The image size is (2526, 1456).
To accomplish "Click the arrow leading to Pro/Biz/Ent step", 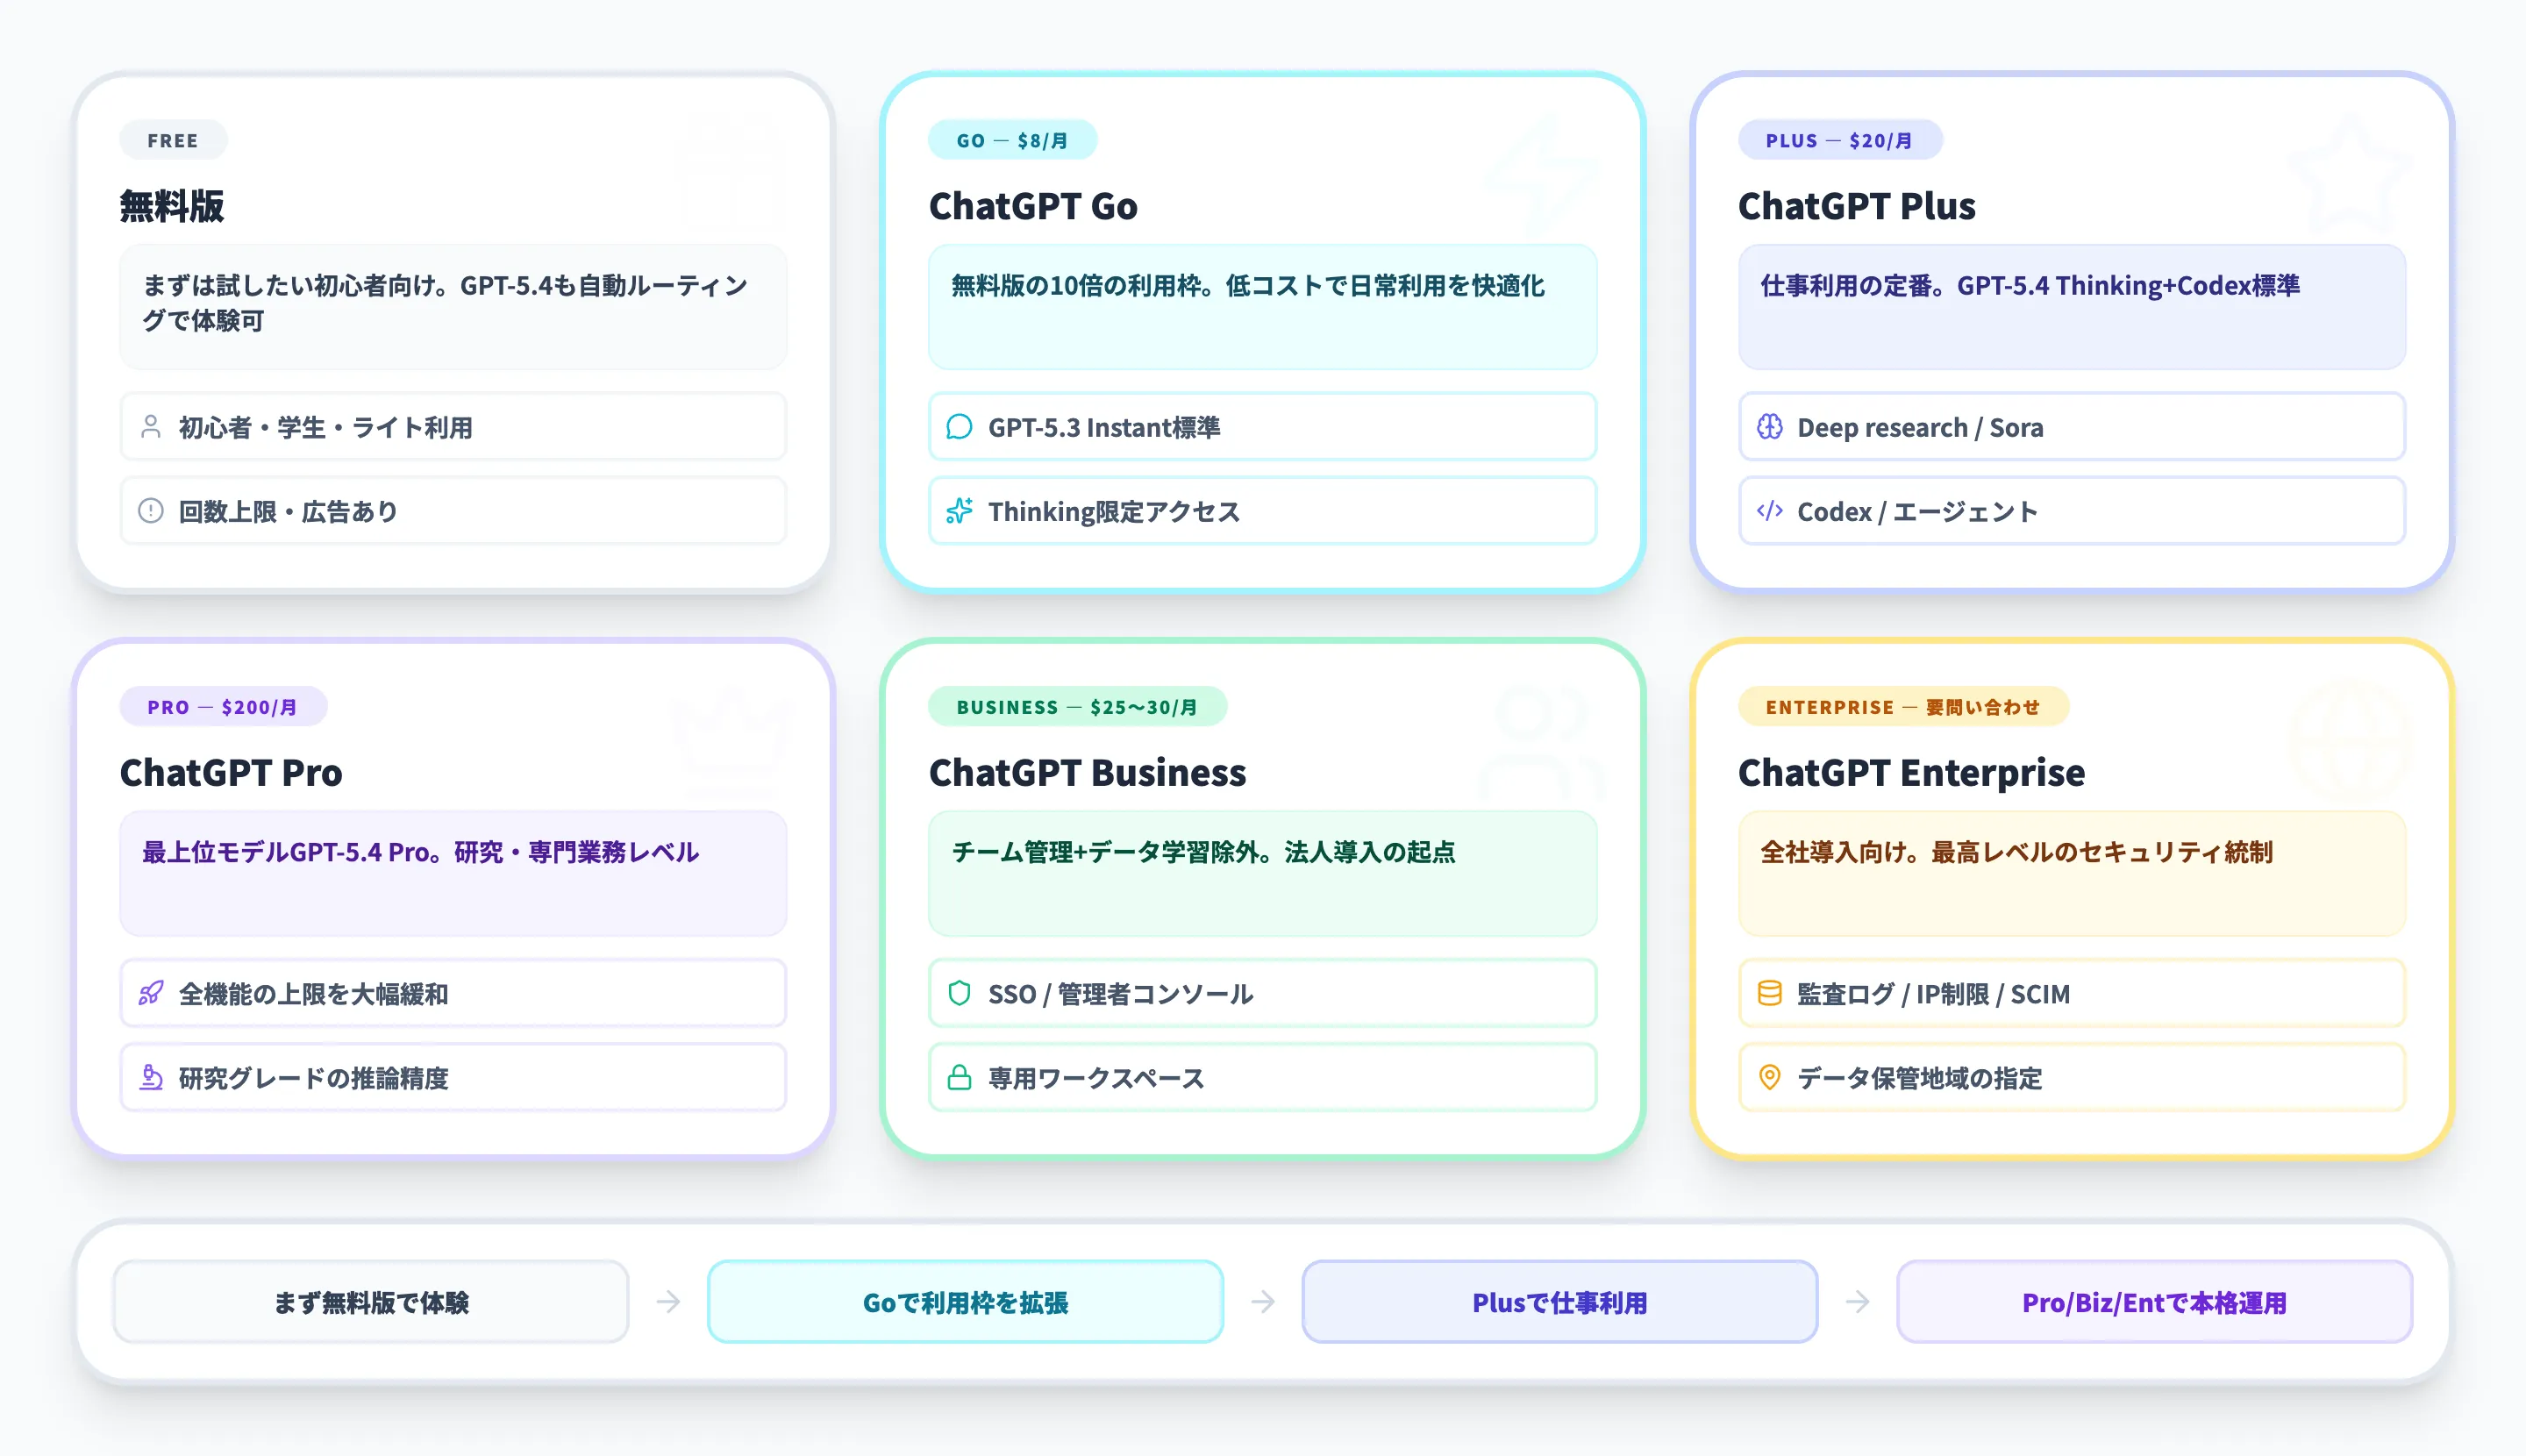I will click(x=1858, y=1301).
